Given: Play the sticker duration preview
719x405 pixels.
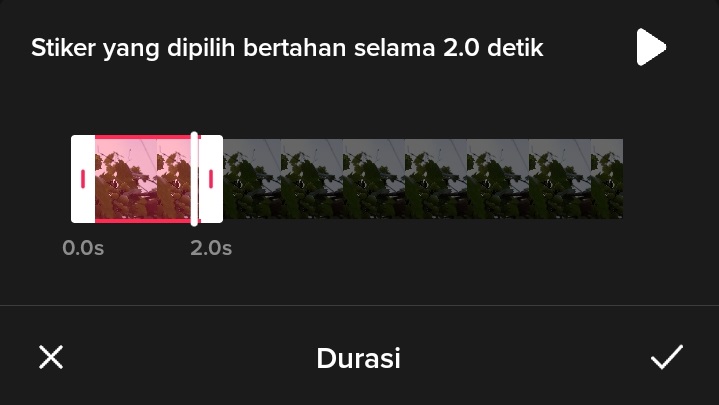Looking at the screenshot, I should pyautogui.click(x=651, y=47).
